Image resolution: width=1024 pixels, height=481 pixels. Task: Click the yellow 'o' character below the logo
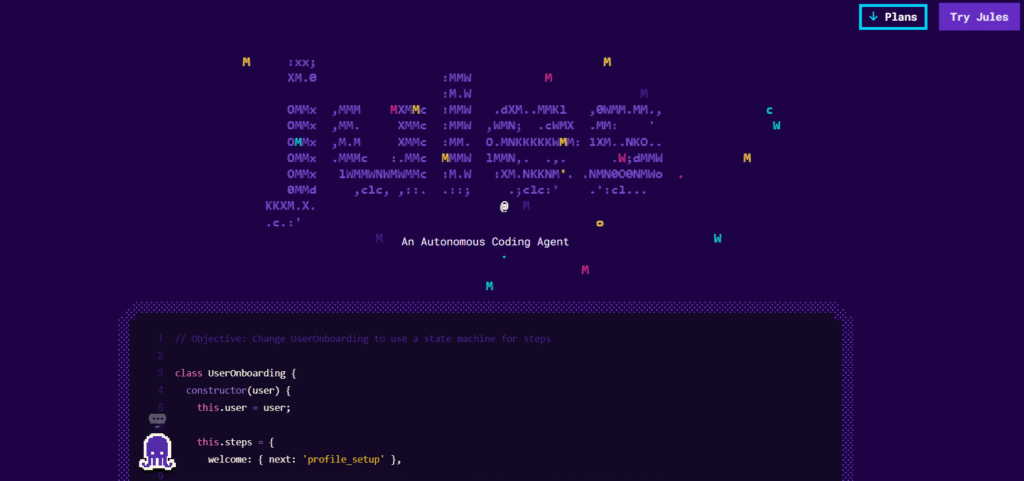coord(599,223)
